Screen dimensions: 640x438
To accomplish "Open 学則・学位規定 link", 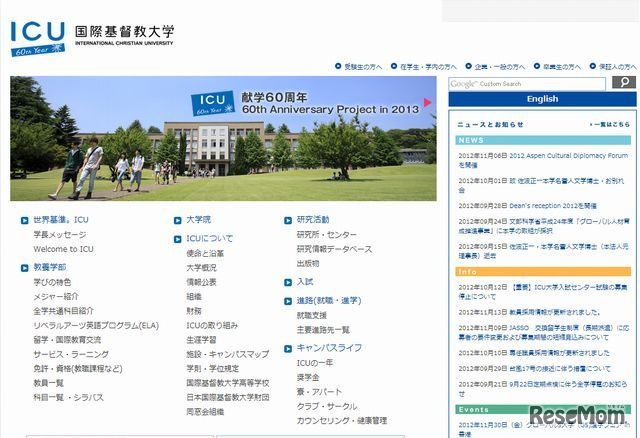I will click(213, 369).
